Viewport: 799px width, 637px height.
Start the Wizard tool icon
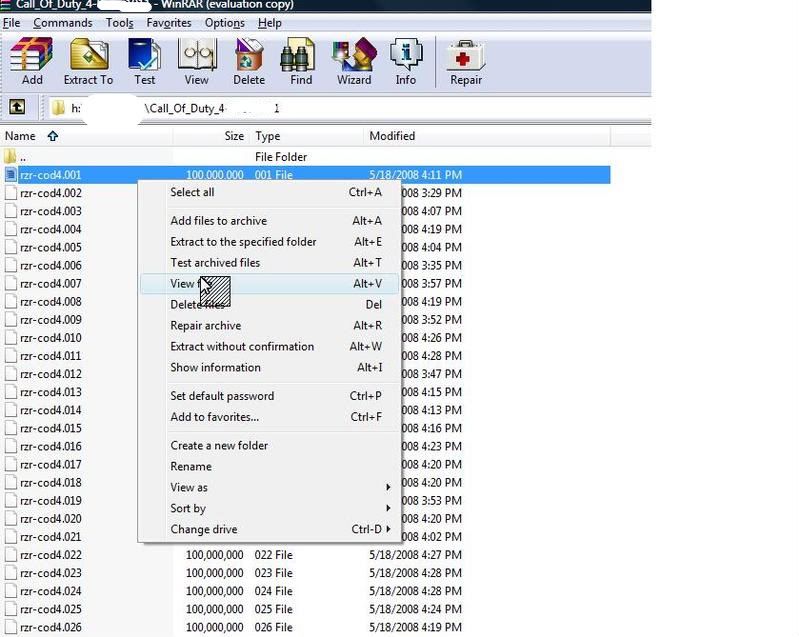click(x=353, y=62)
